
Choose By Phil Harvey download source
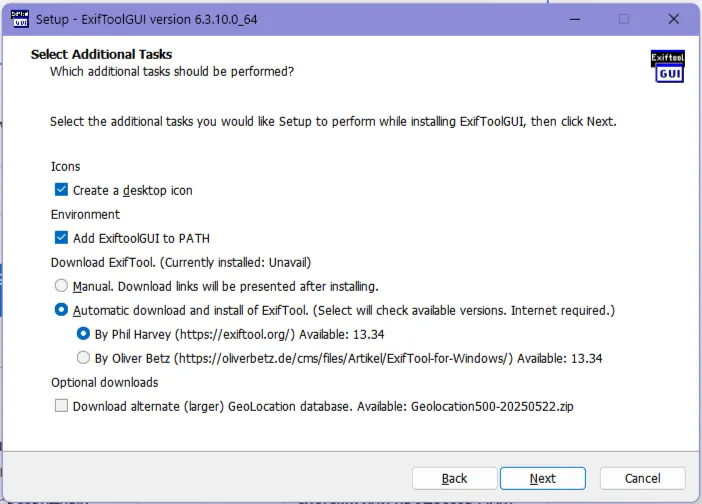coord(83,334)
